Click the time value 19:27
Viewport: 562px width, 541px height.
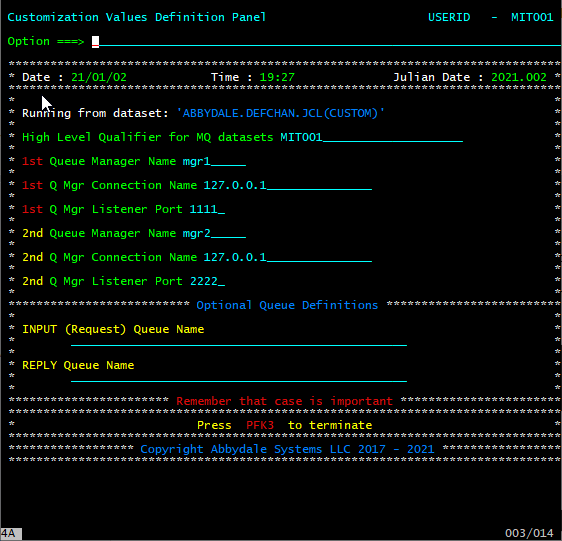277,77
